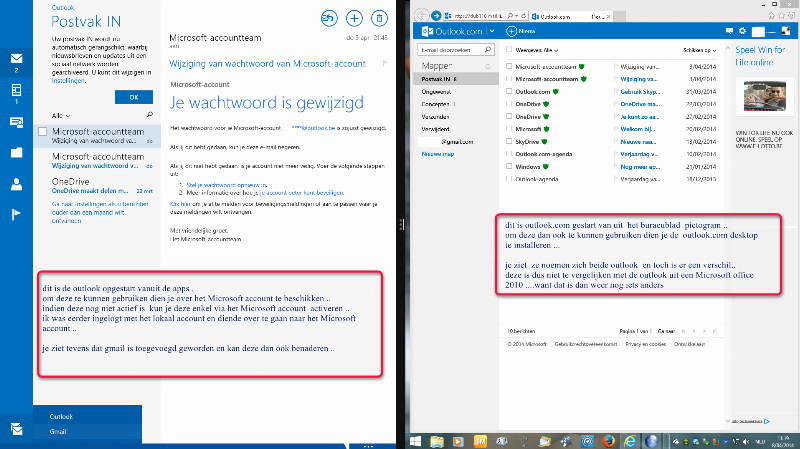800x449 pixels.
Task: Check the OneDrive message dated 27/02/2014
Action: coord(509,116)
